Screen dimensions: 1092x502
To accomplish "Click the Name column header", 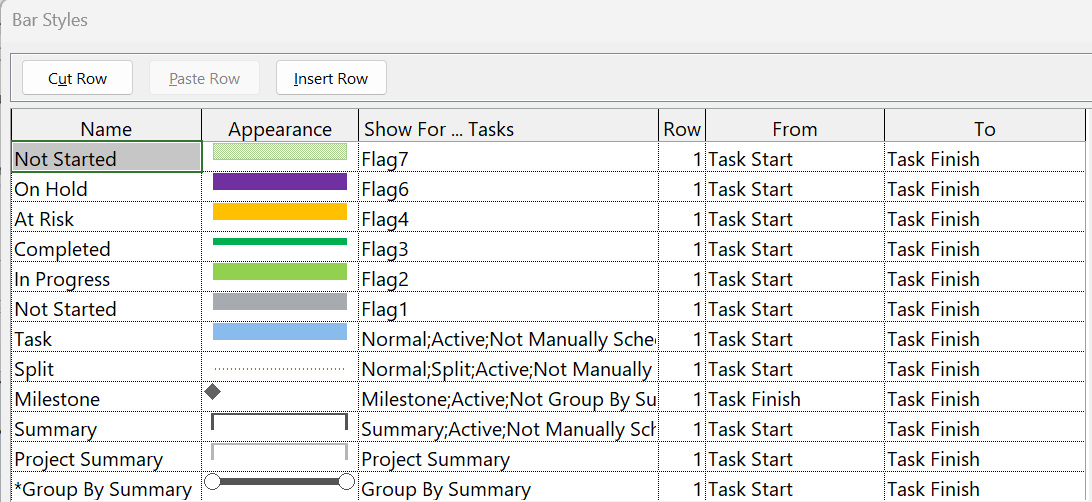I will 107,127.
